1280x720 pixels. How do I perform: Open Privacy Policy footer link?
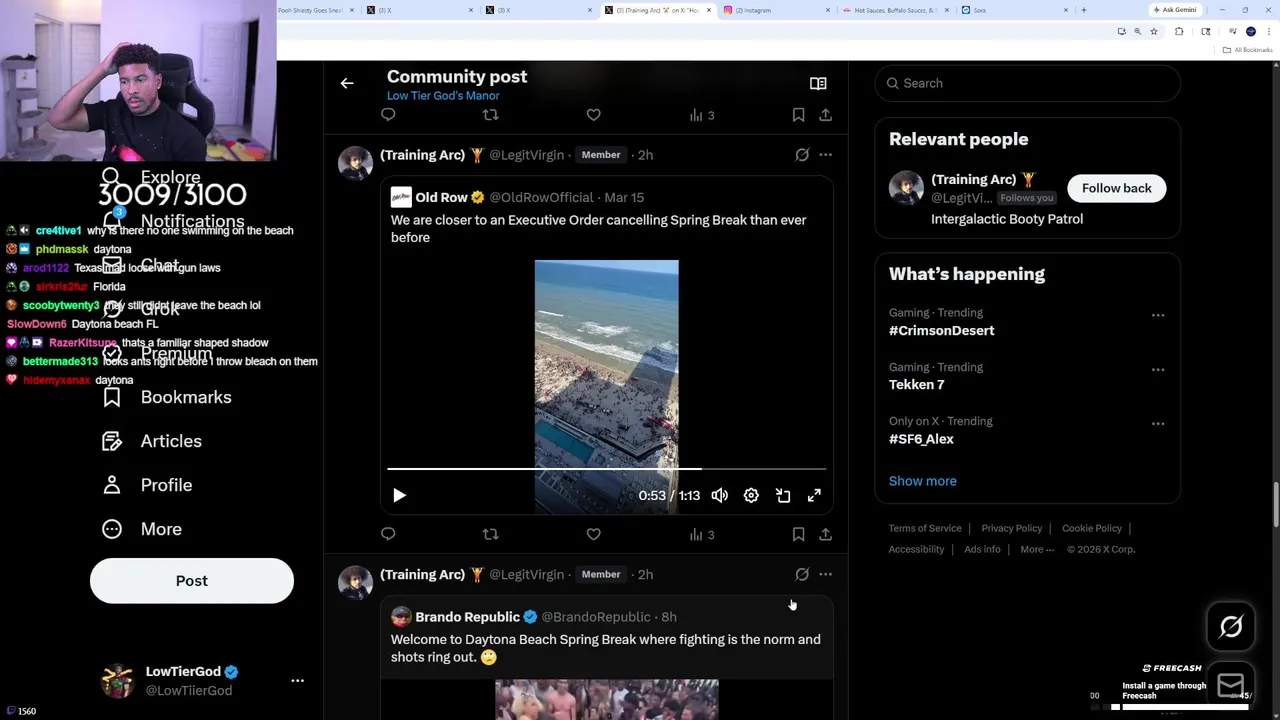tap(1012, 528)
